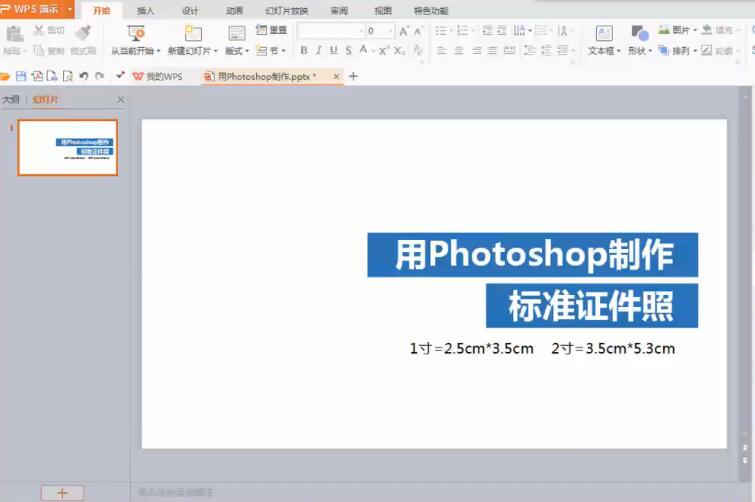Click the Save floppy disk icon
Image resolution: width=755 pixels, height=502 pixels.
pyautogui.click(x=21, y=76)
